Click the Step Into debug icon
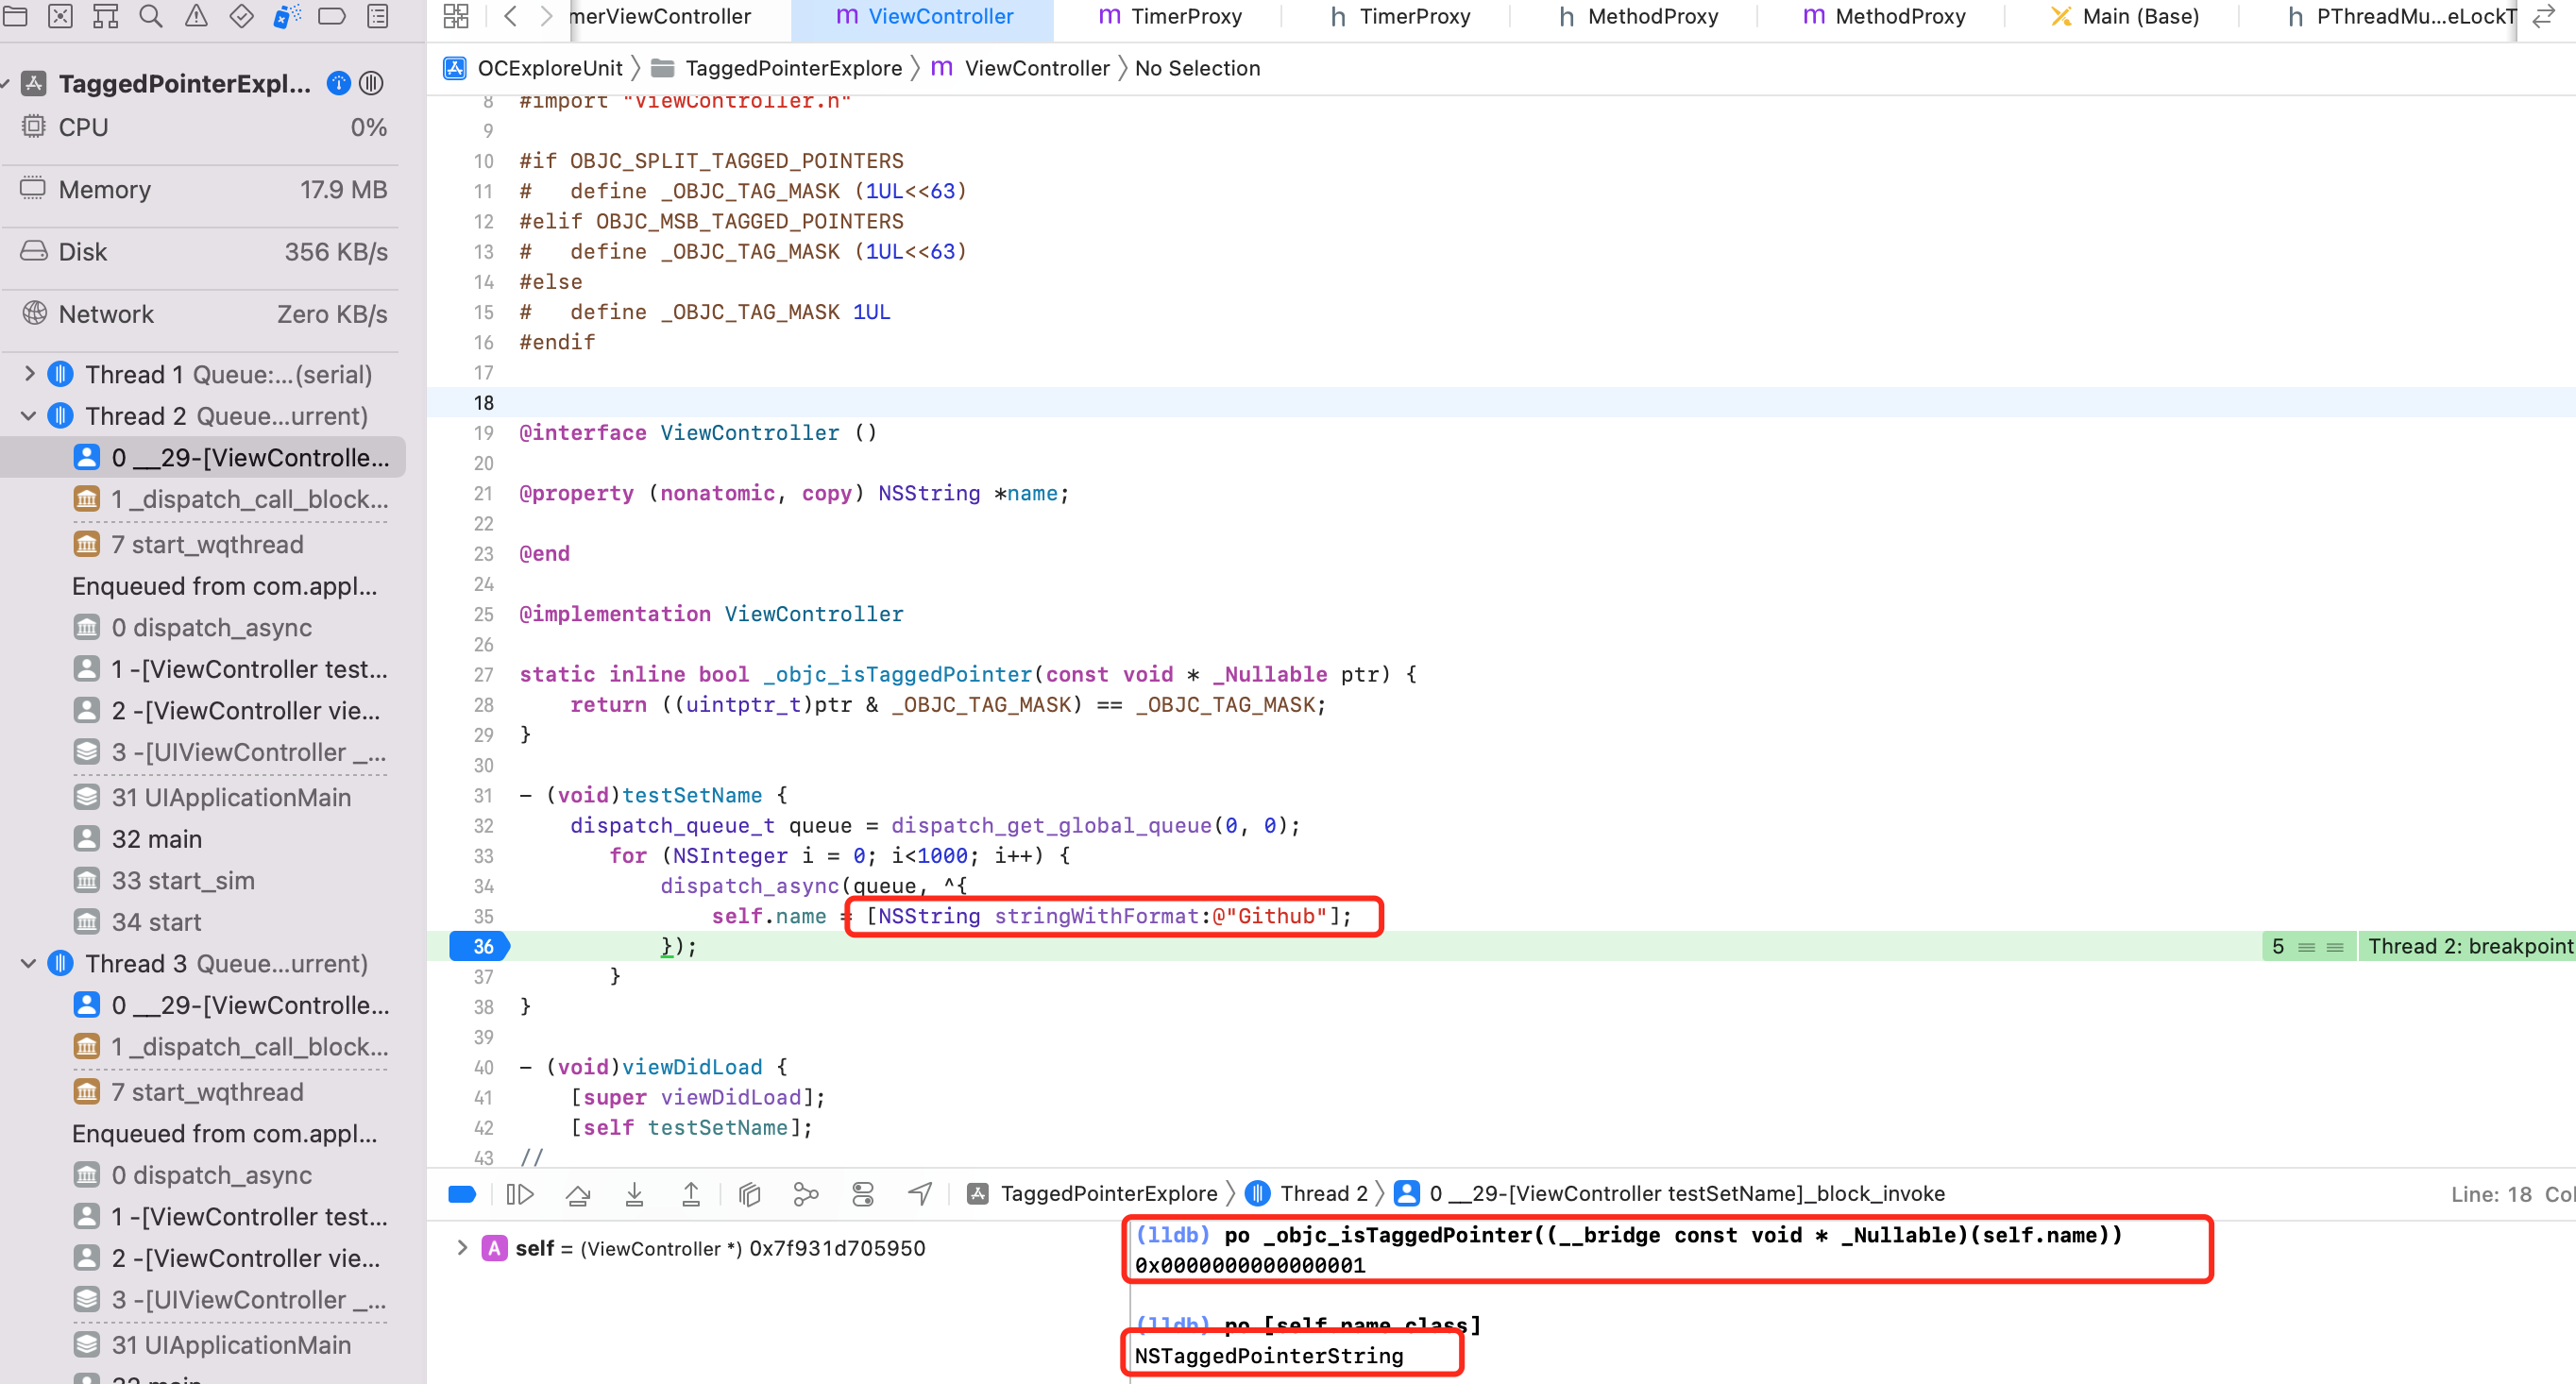The width and height of the screenshot is (2576, 1384). 634,1194
